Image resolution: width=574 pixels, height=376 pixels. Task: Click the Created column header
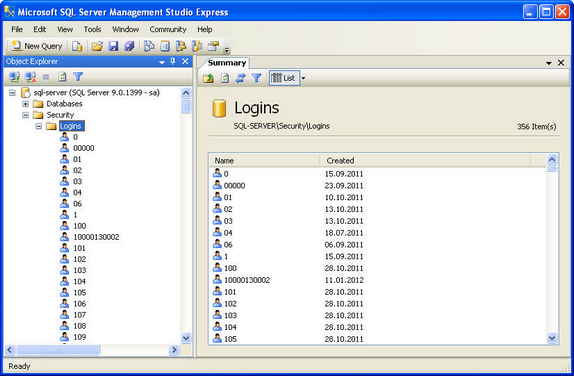426,160
